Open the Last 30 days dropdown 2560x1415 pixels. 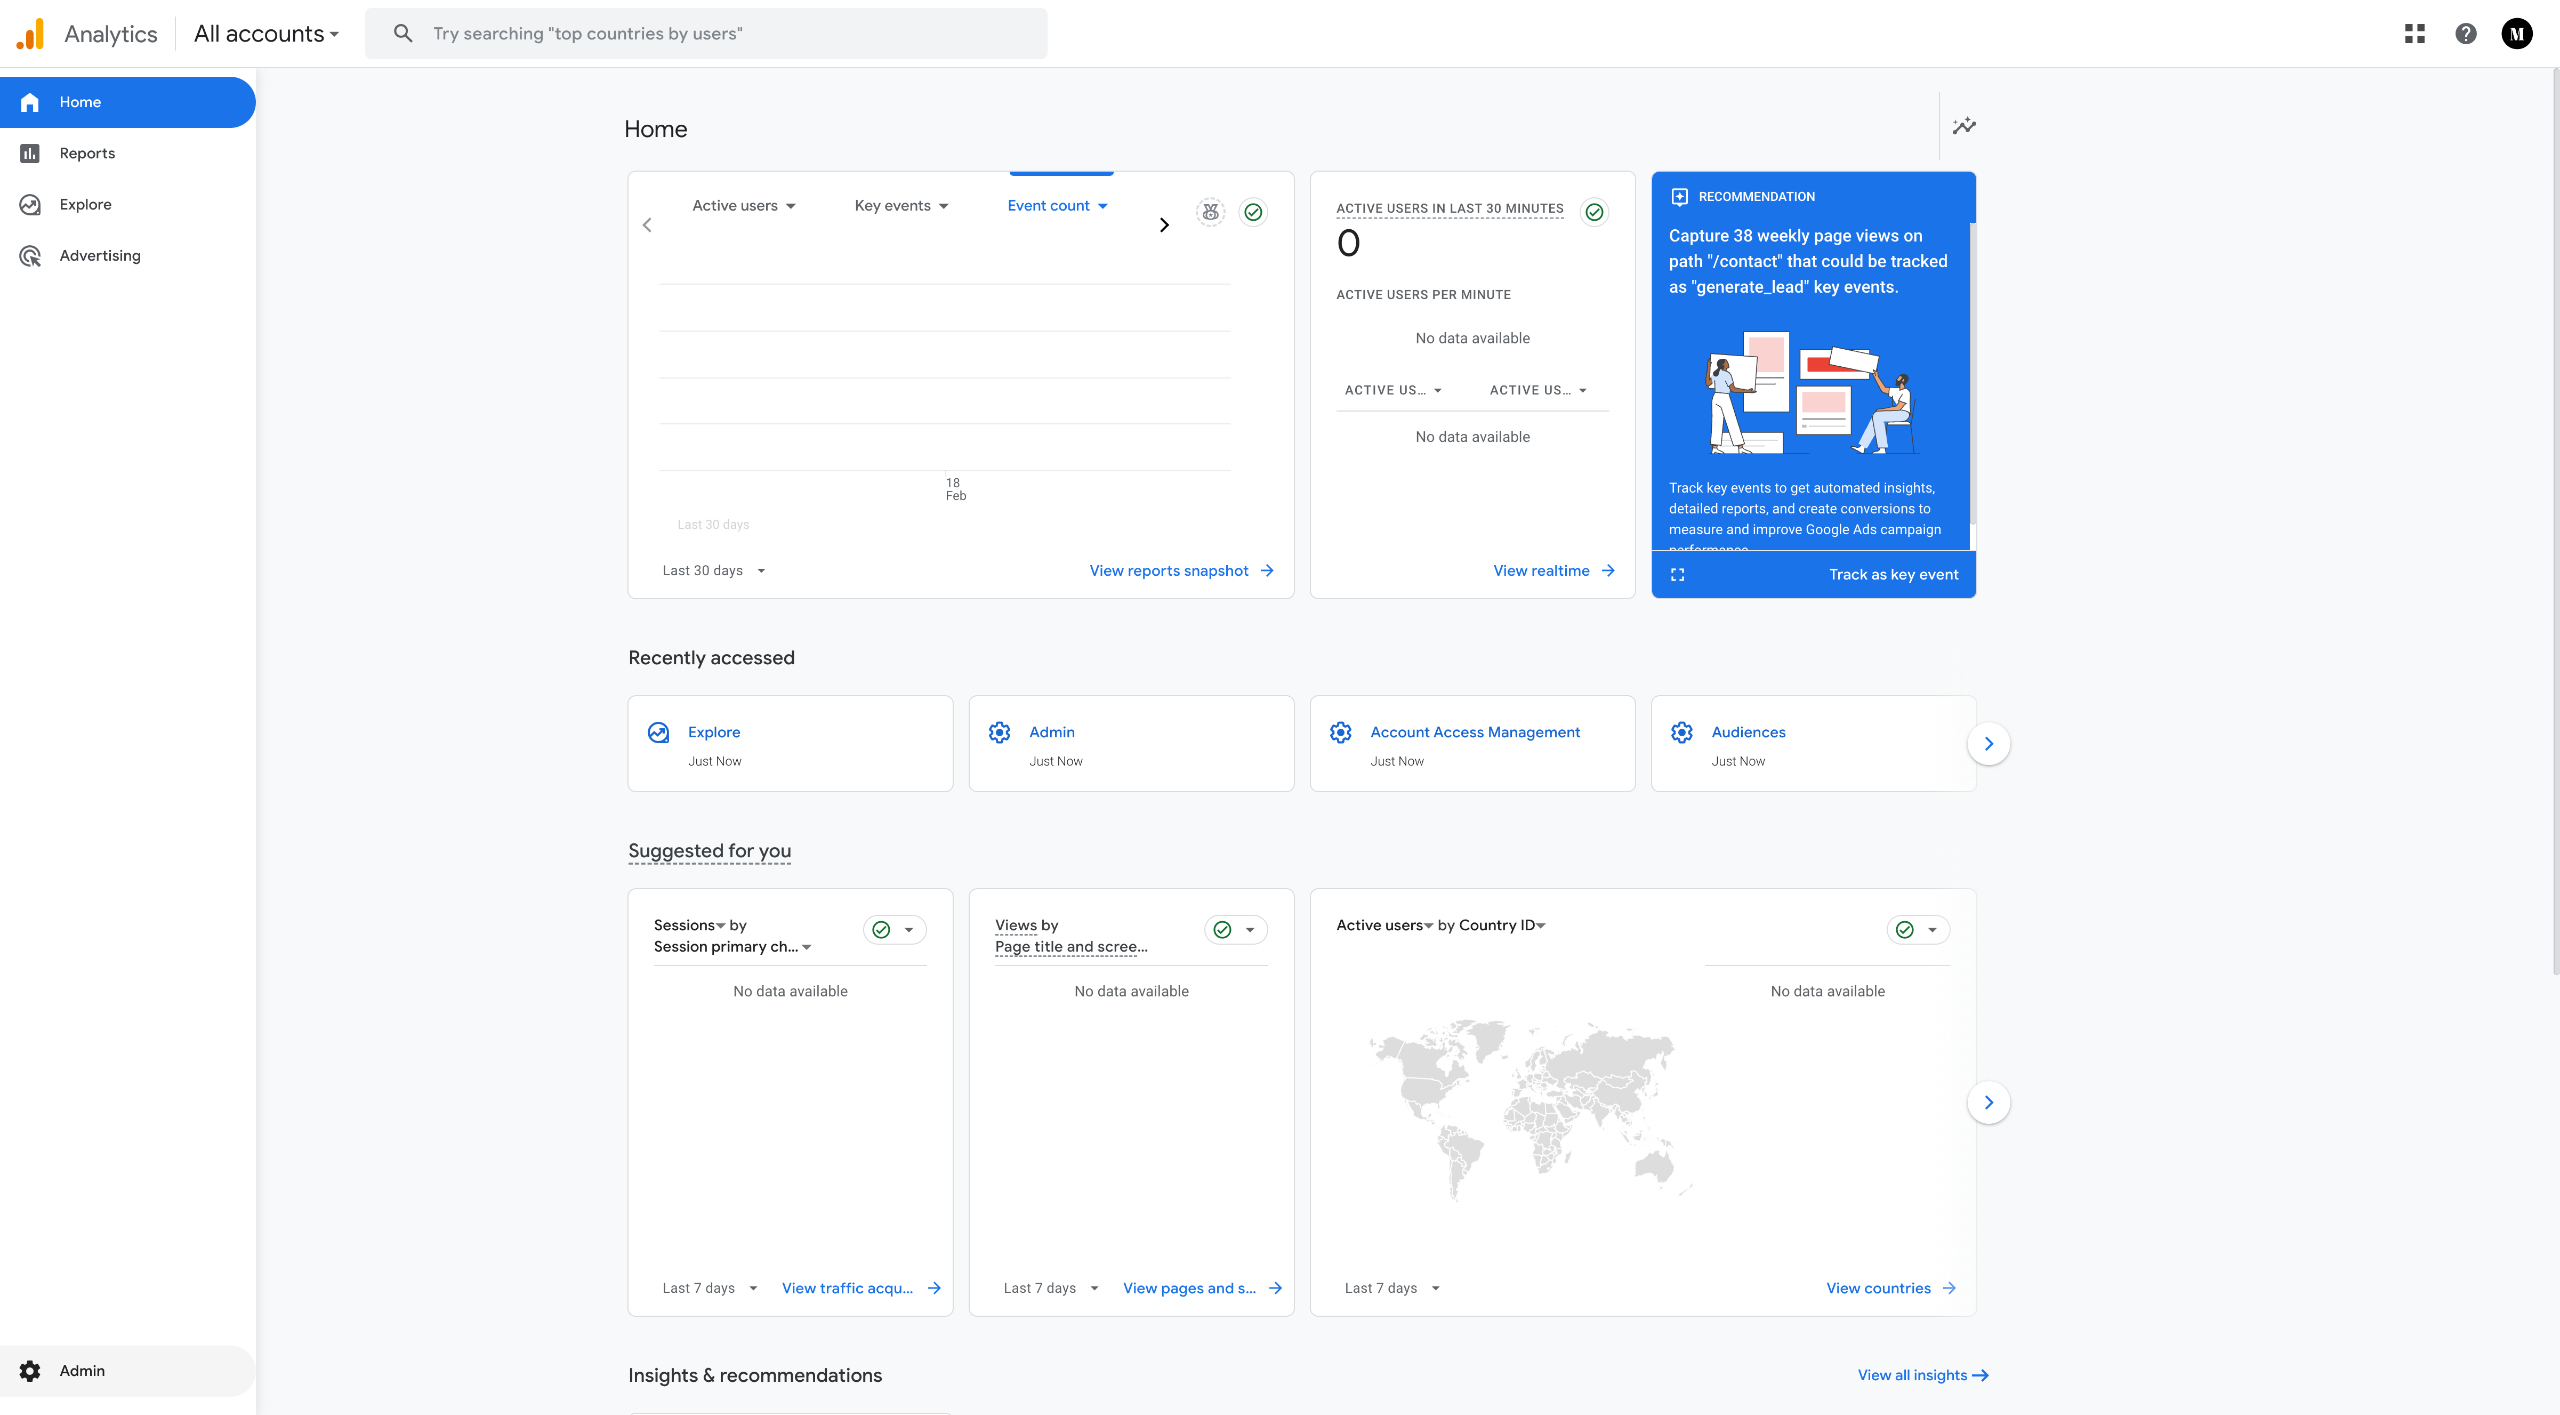[x=713, y=571]
